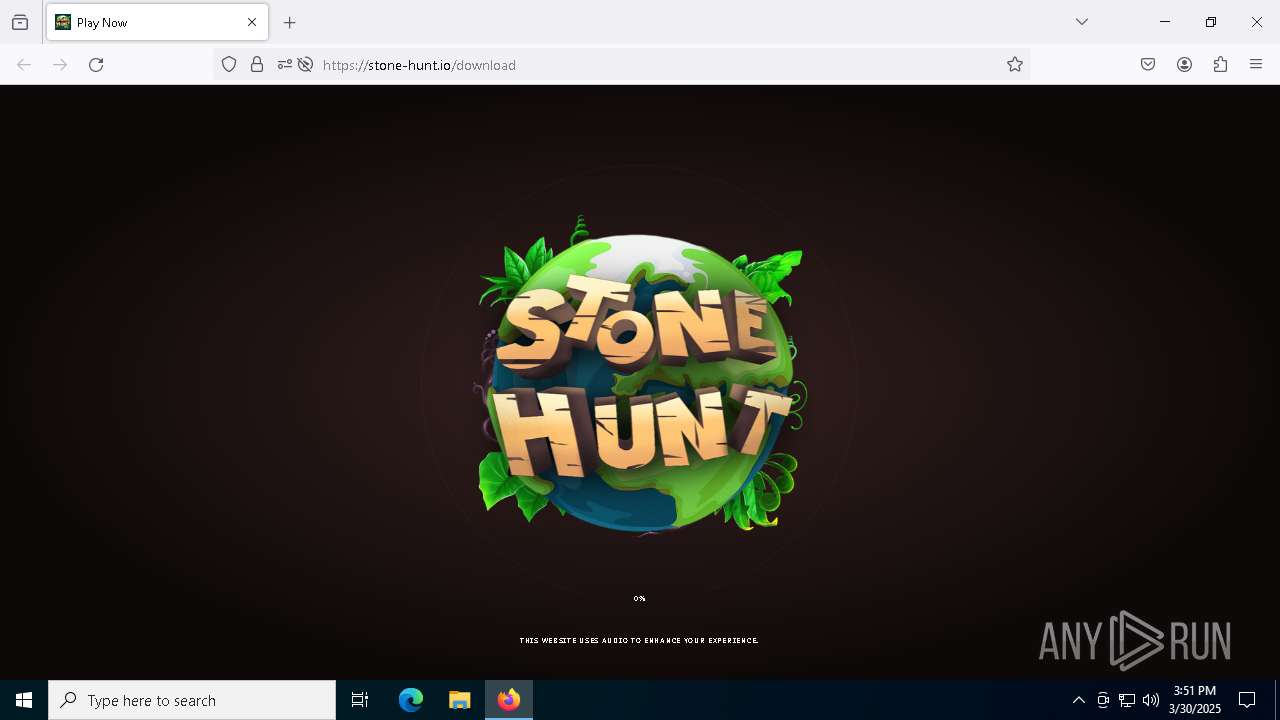Image resolution: width=1280 pixels, height=720 pixels.
Task: Open the Windows Start menu
Action: 24,700
